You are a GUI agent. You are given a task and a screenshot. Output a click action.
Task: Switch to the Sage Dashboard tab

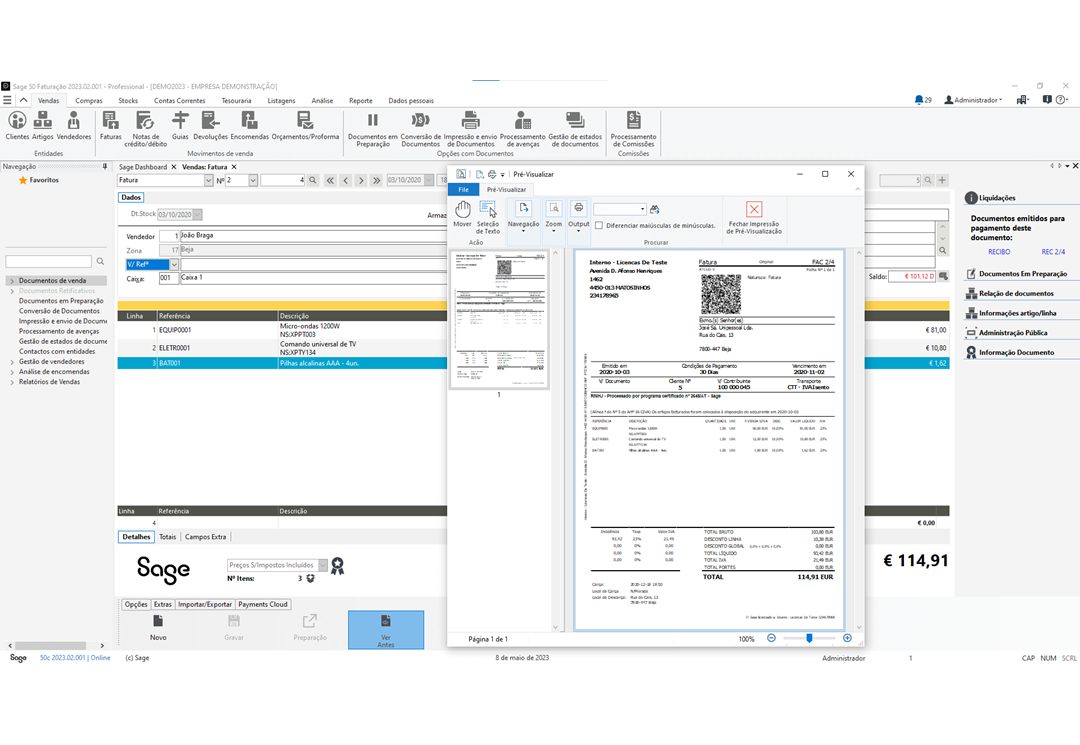(143, 167)
